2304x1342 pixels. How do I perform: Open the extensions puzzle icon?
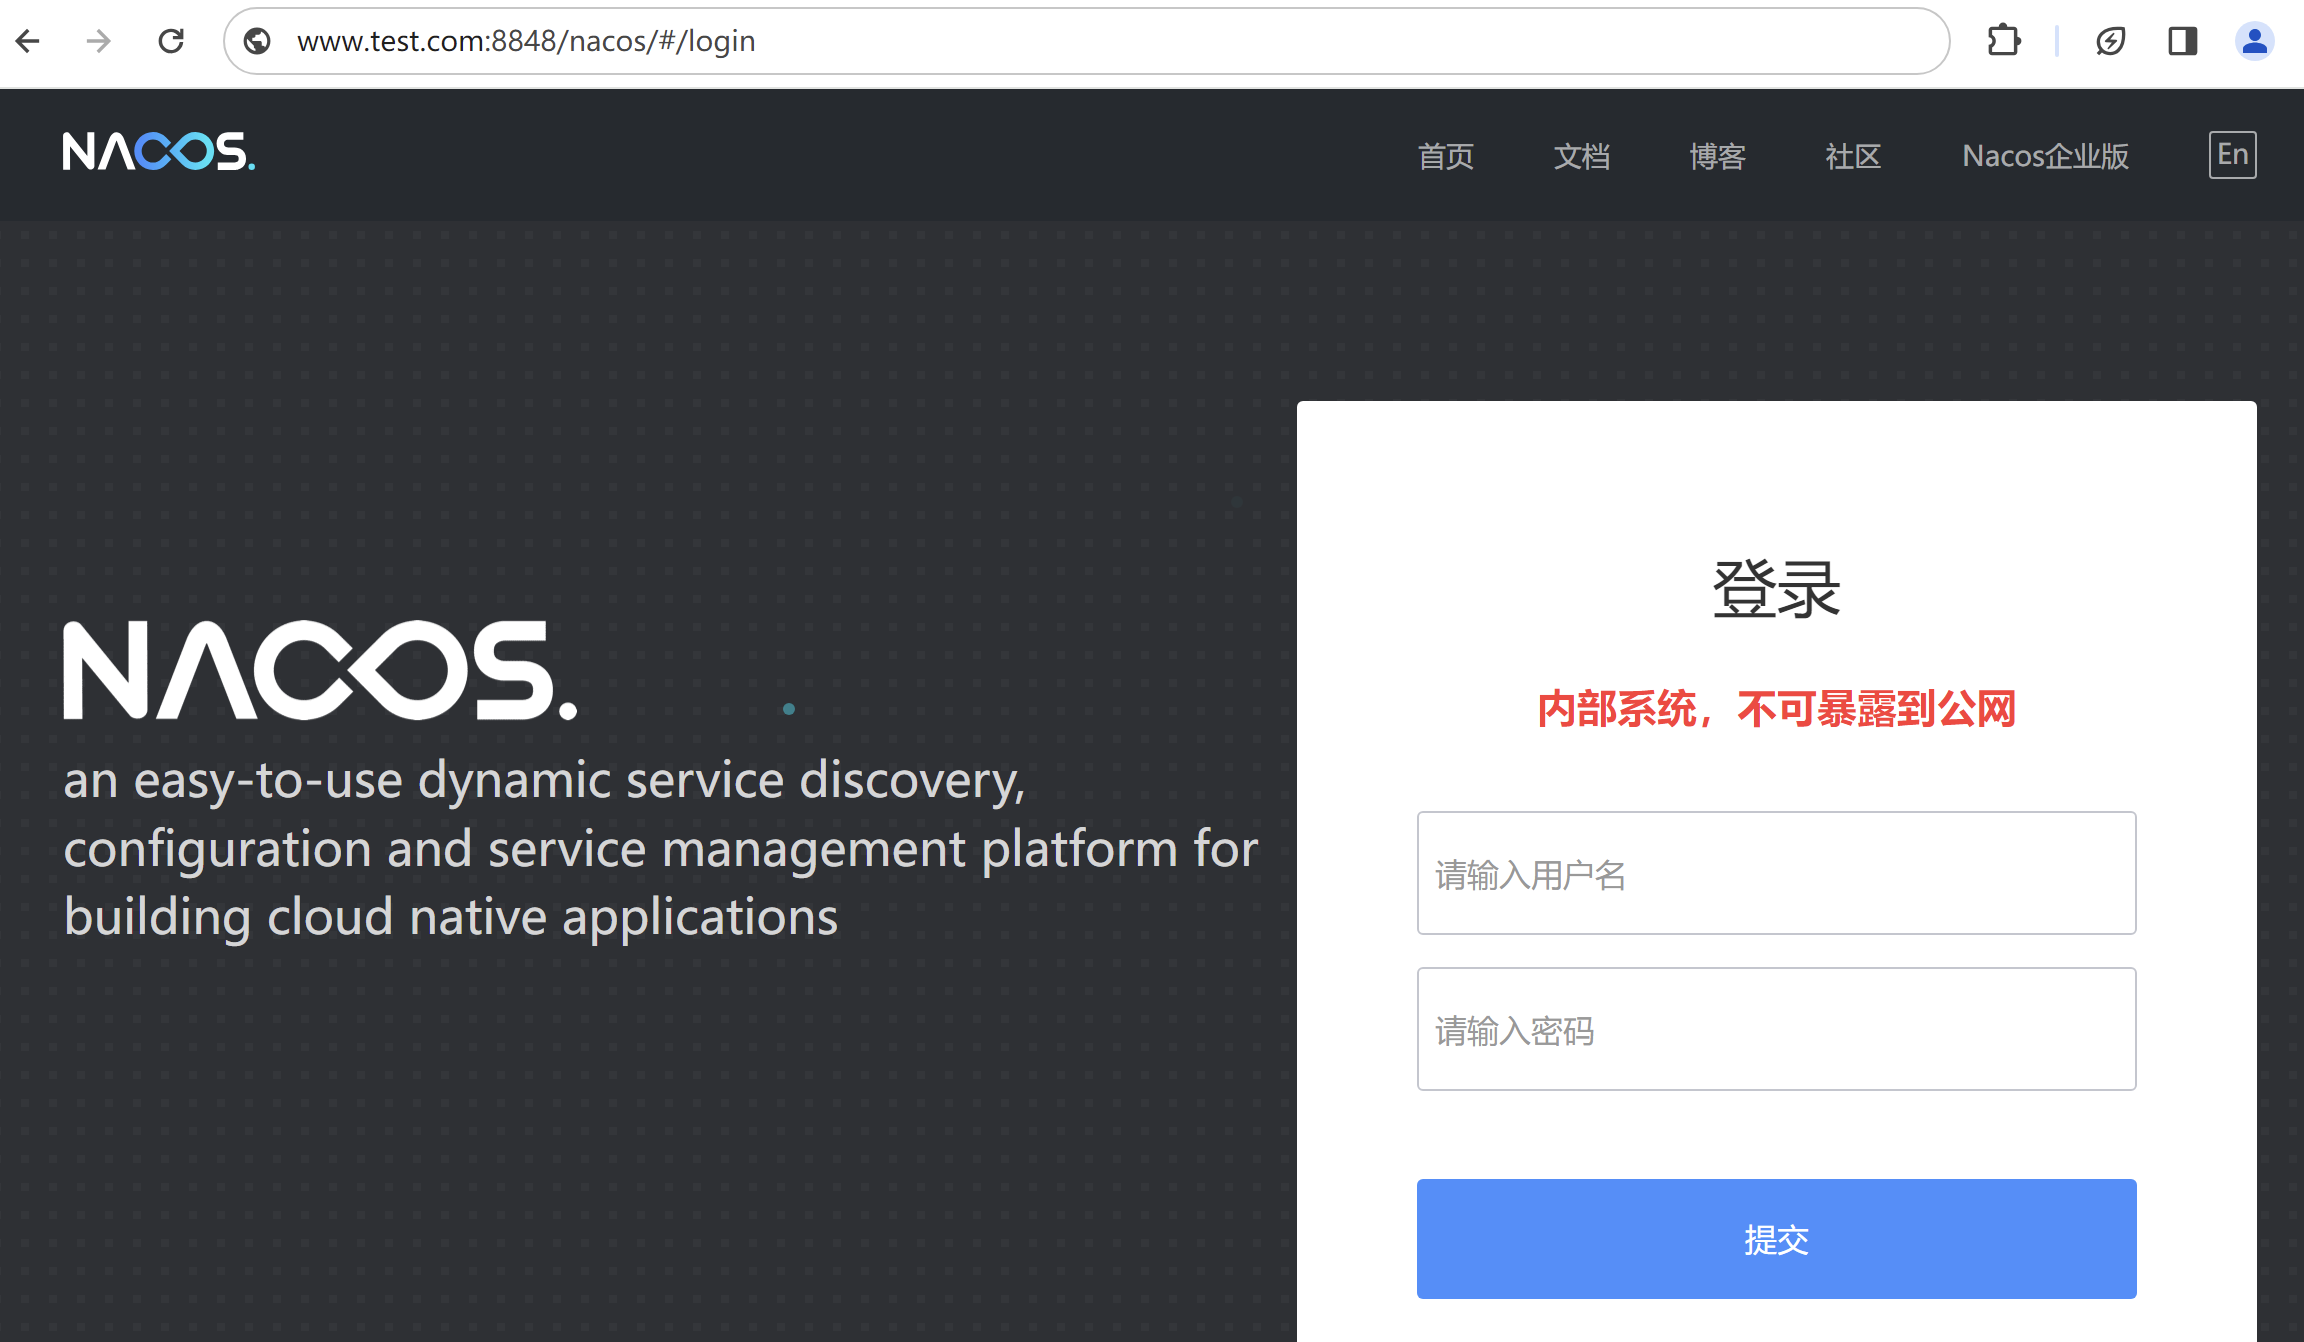pyautogui.click(x=2004, y=41)
